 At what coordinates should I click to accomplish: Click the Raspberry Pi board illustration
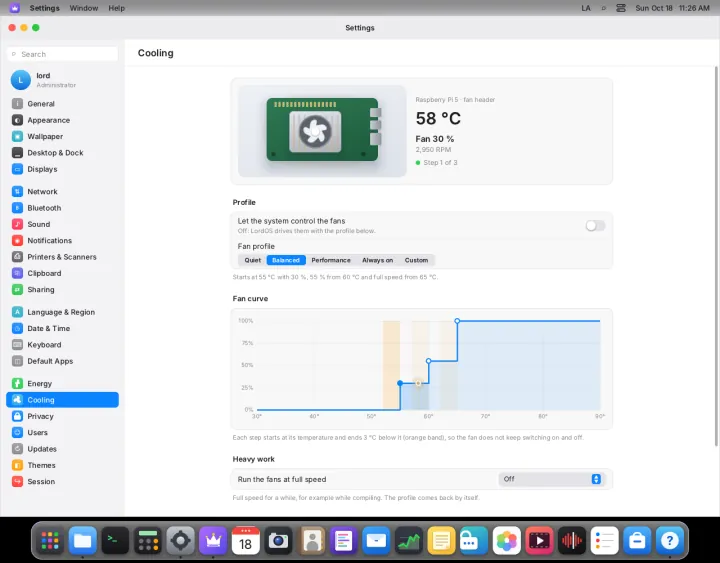click(322, 131)
